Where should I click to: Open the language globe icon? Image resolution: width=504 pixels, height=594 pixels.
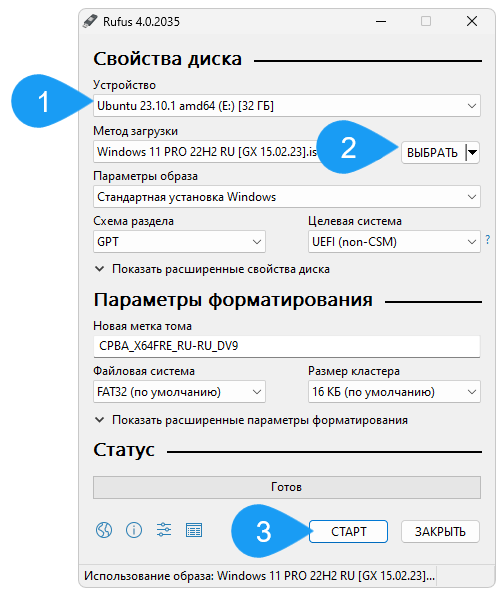coord(103,530)
